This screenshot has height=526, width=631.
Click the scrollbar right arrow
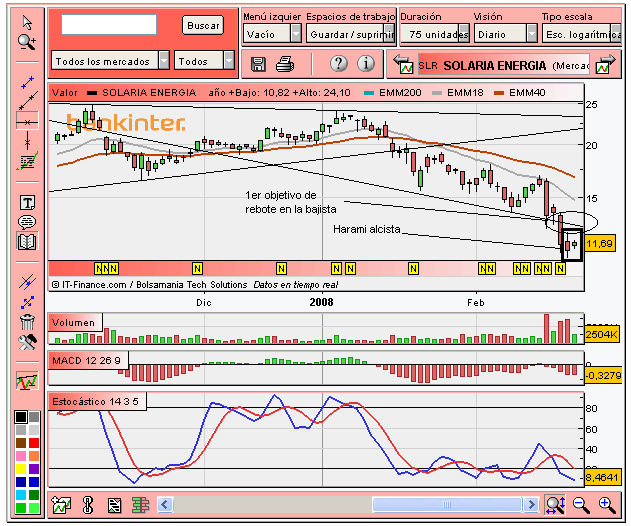[x=531, y=504]
